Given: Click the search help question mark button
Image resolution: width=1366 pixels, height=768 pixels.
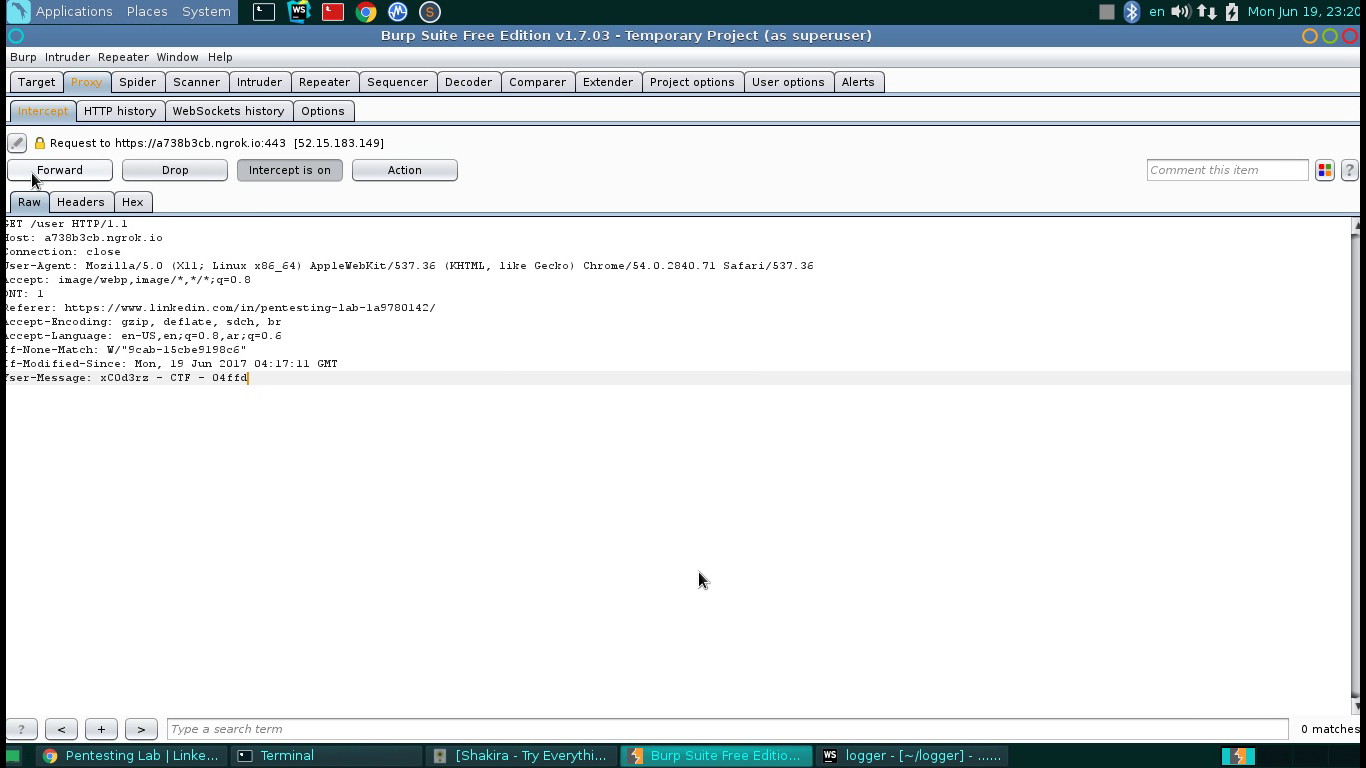Looking at the screenshot, I should pyautogui.click(x=21, y=729).
